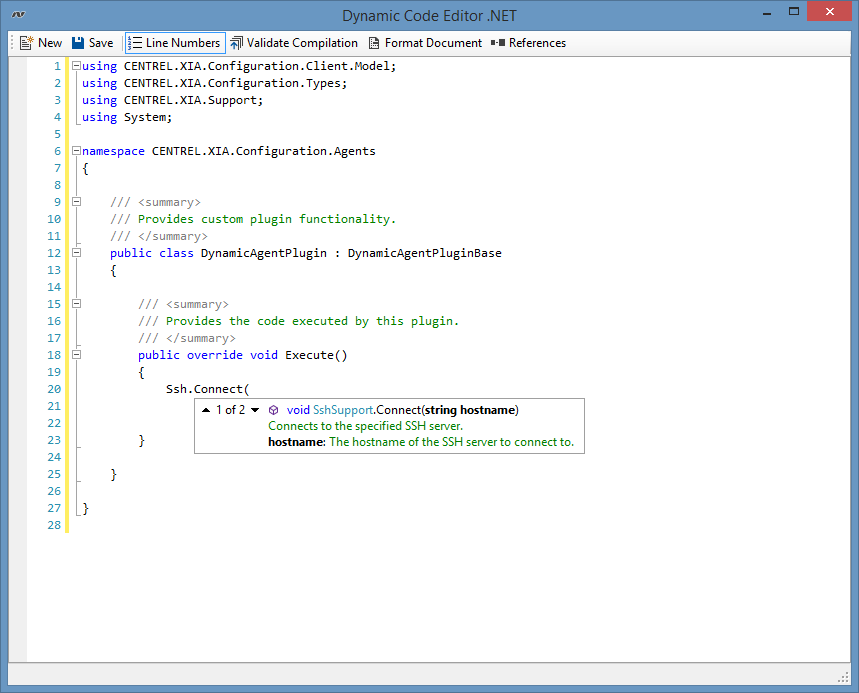Click the 'override' keyword on line 18
The width and height of the screenshot is (859, 693).
click(215, 355)
